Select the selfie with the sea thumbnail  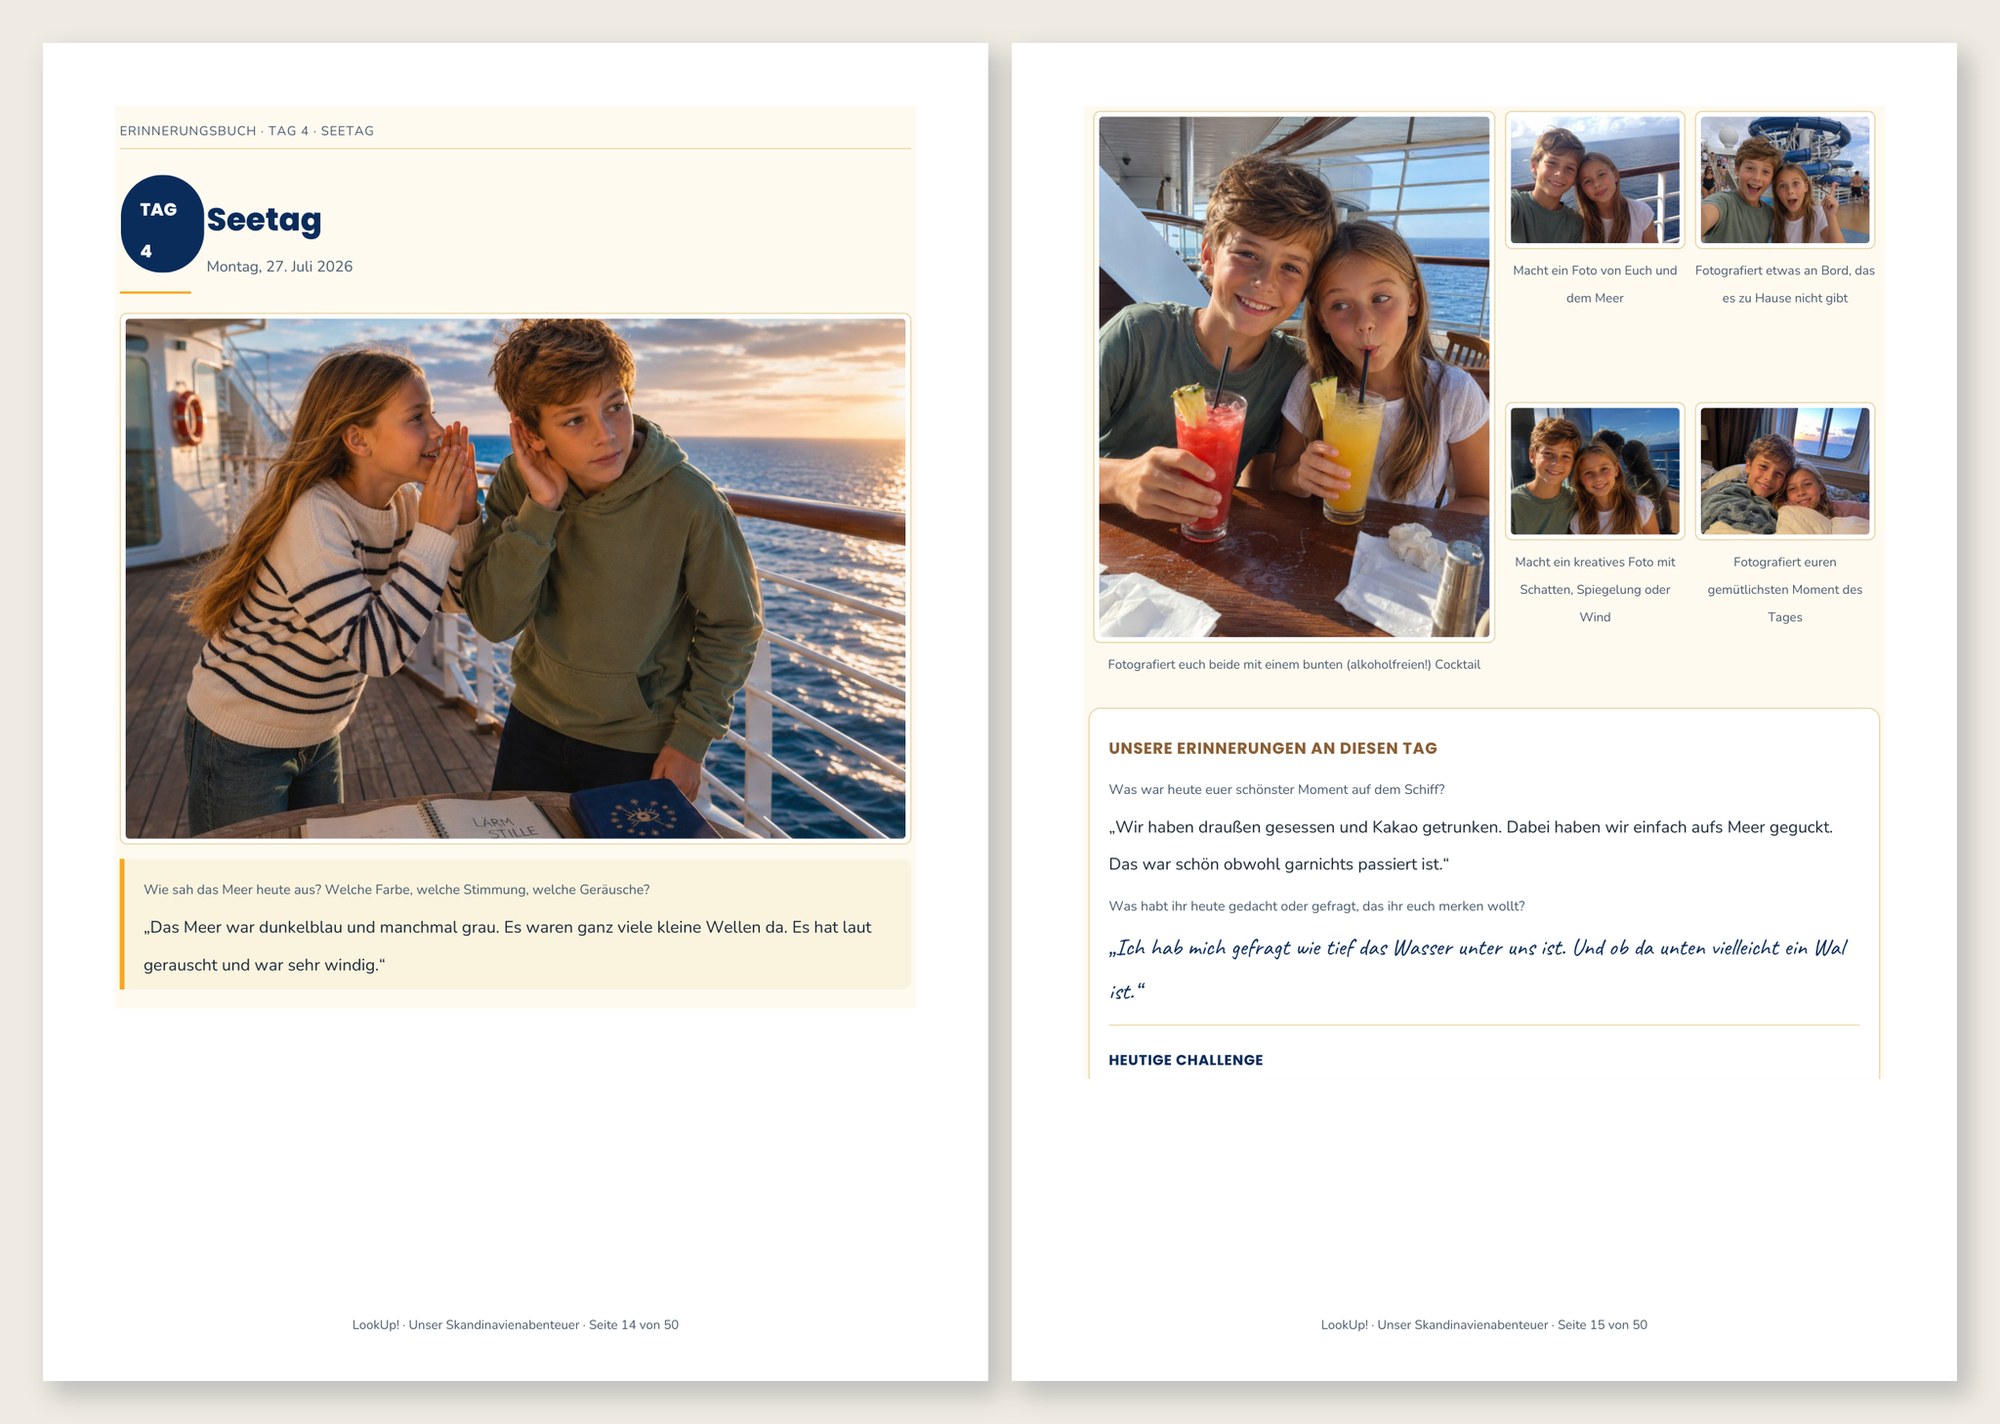pos(1595,180)
